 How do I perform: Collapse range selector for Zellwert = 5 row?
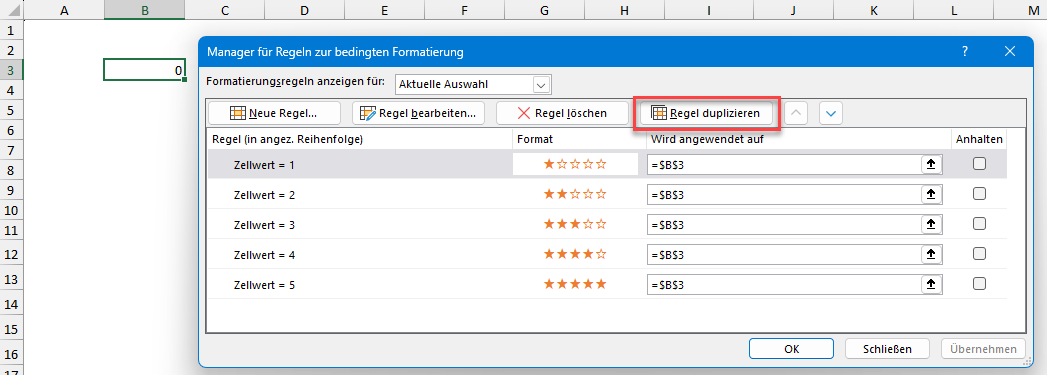[x=931, y=285]
